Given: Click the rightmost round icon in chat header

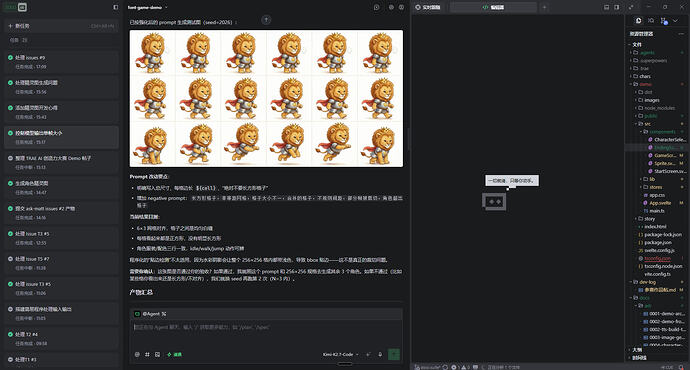Looking at the screenshot, I should 401,7.
